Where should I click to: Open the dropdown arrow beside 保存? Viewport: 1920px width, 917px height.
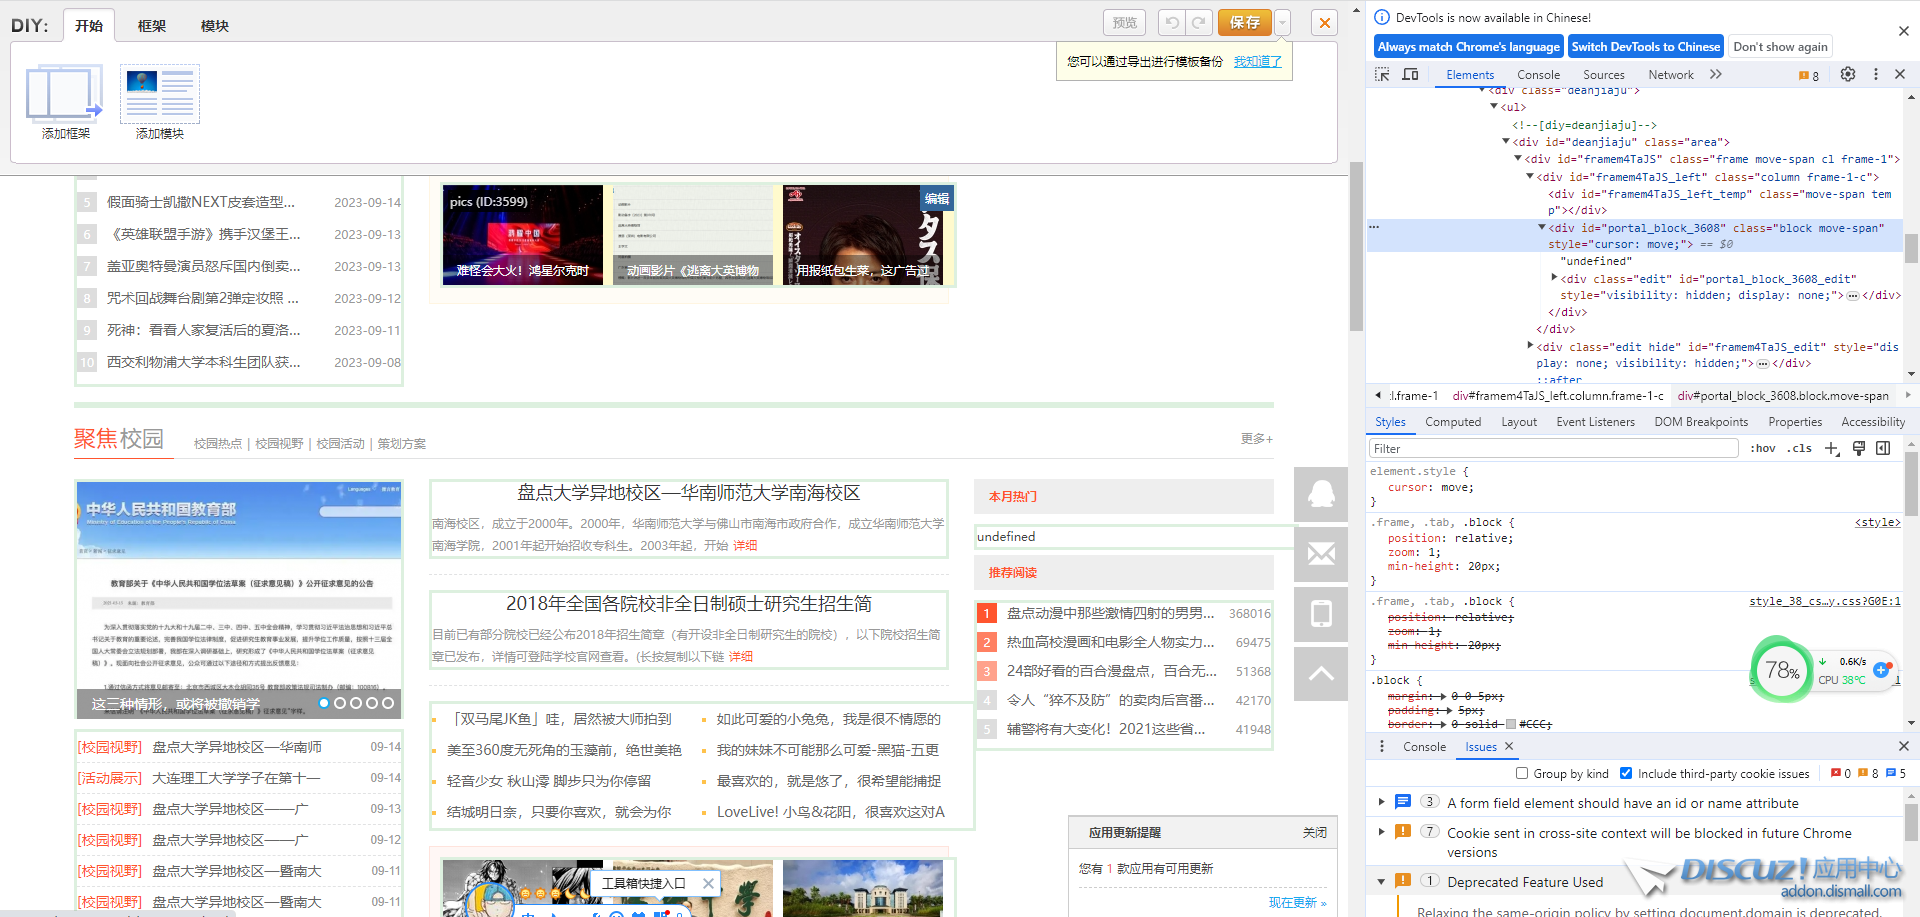(x=1283, y=22)
